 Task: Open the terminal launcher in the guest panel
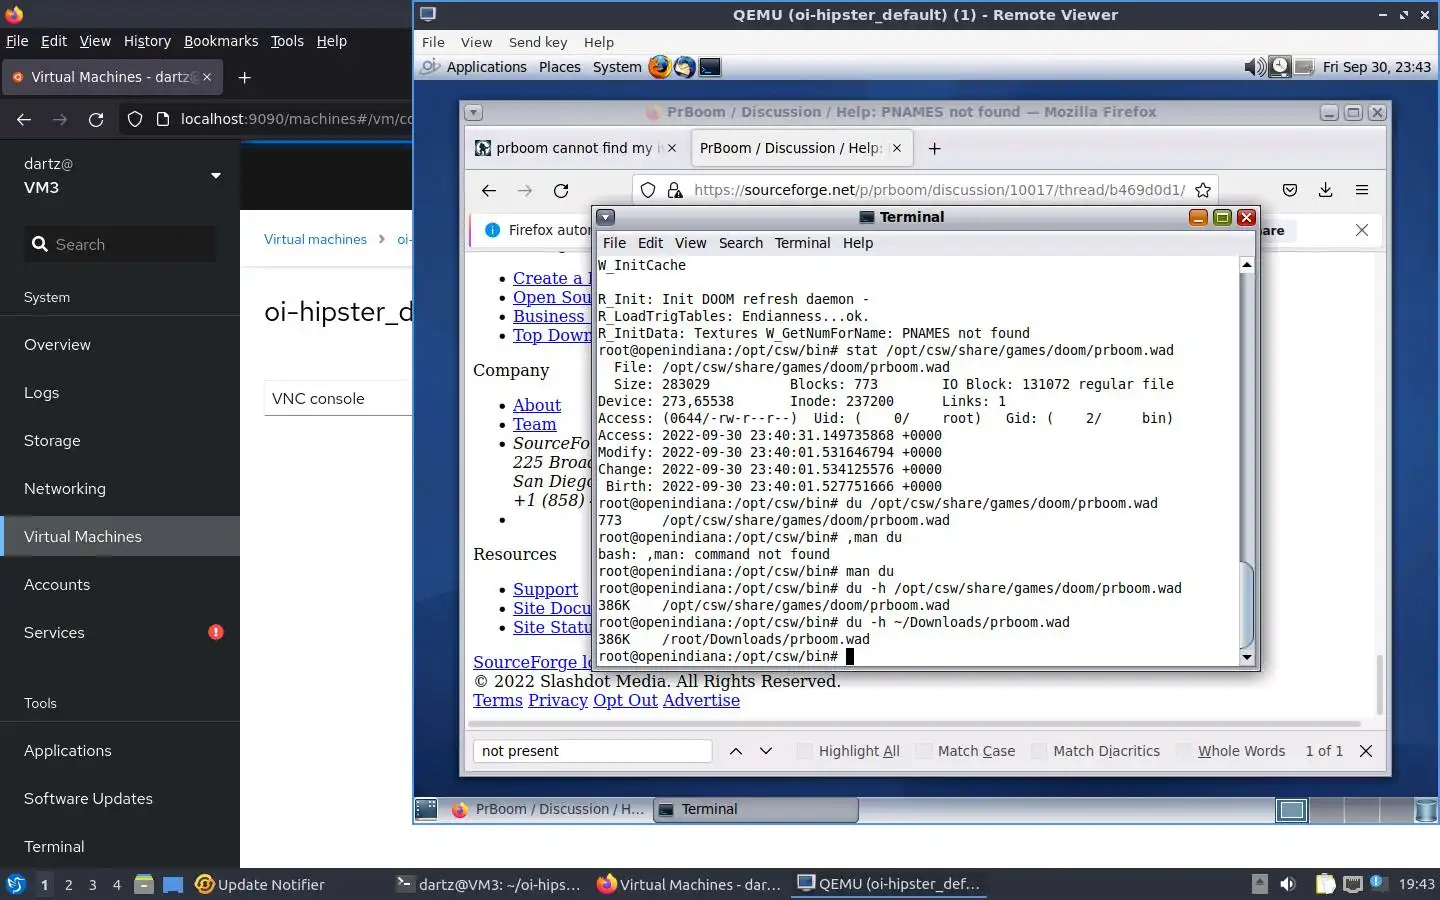[x=710, y=67]
